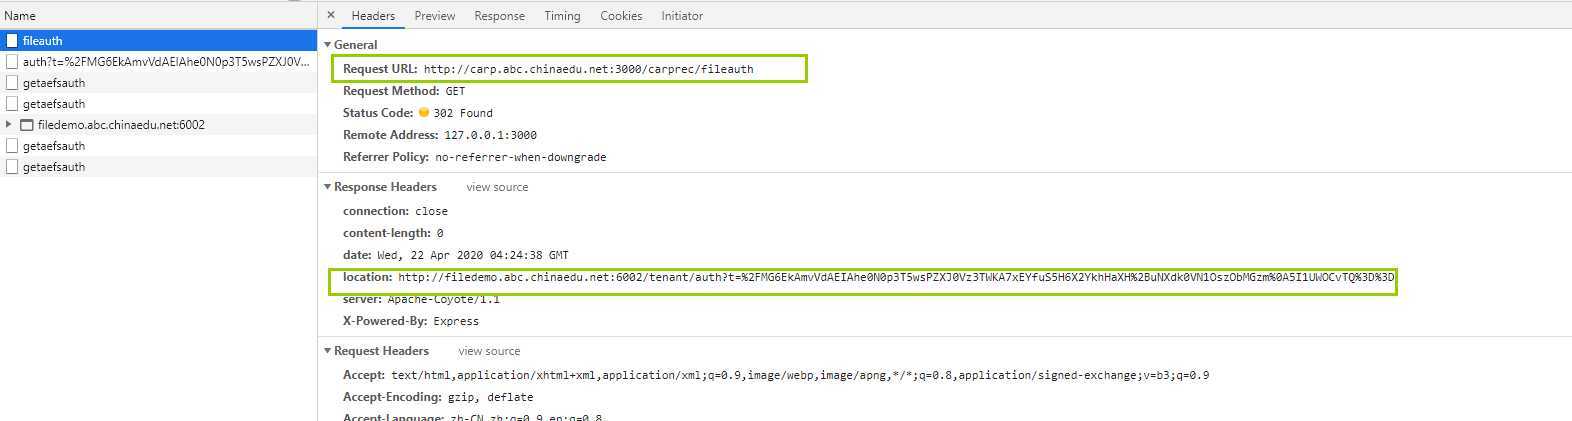Click the Request Method GET value

pyautogui.click(x=456, y=91)
